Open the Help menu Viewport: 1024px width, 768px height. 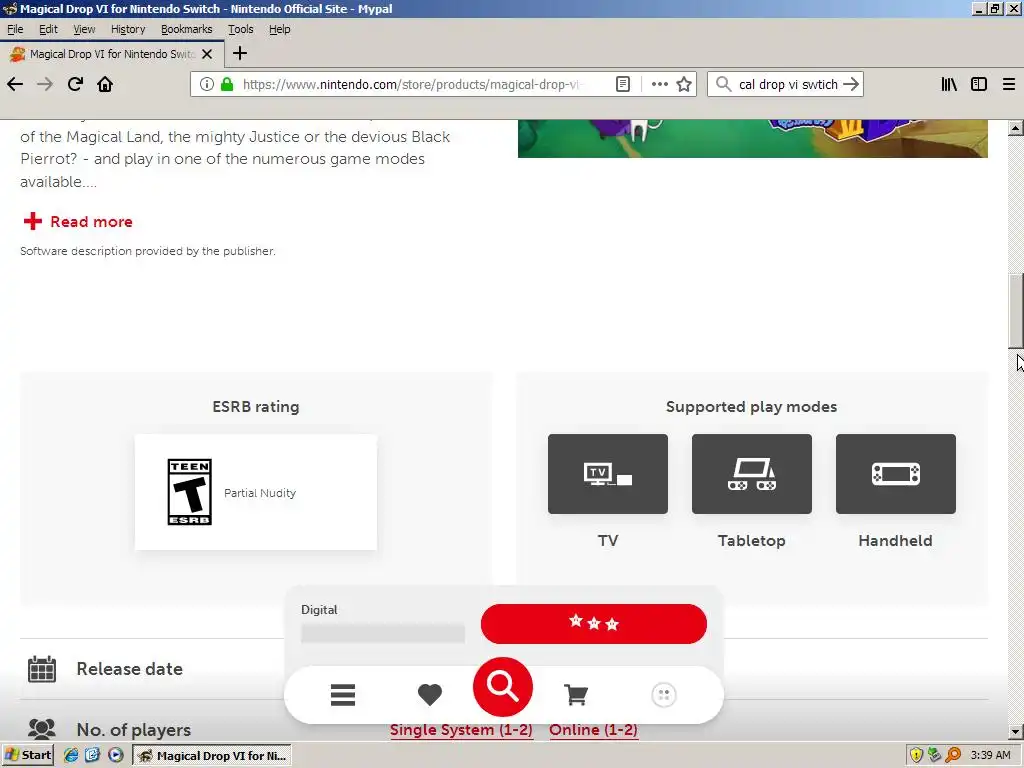click(280, 29)
